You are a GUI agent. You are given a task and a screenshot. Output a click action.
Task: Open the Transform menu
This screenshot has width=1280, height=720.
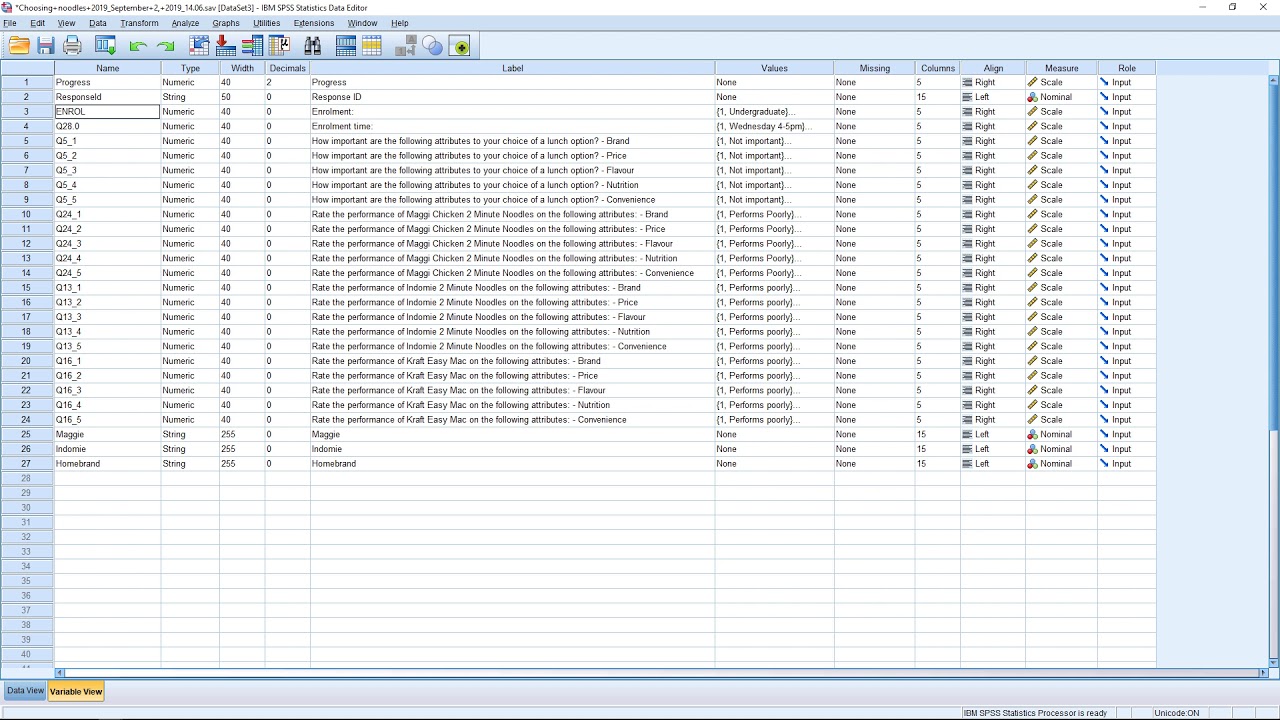tap(139, 23)
